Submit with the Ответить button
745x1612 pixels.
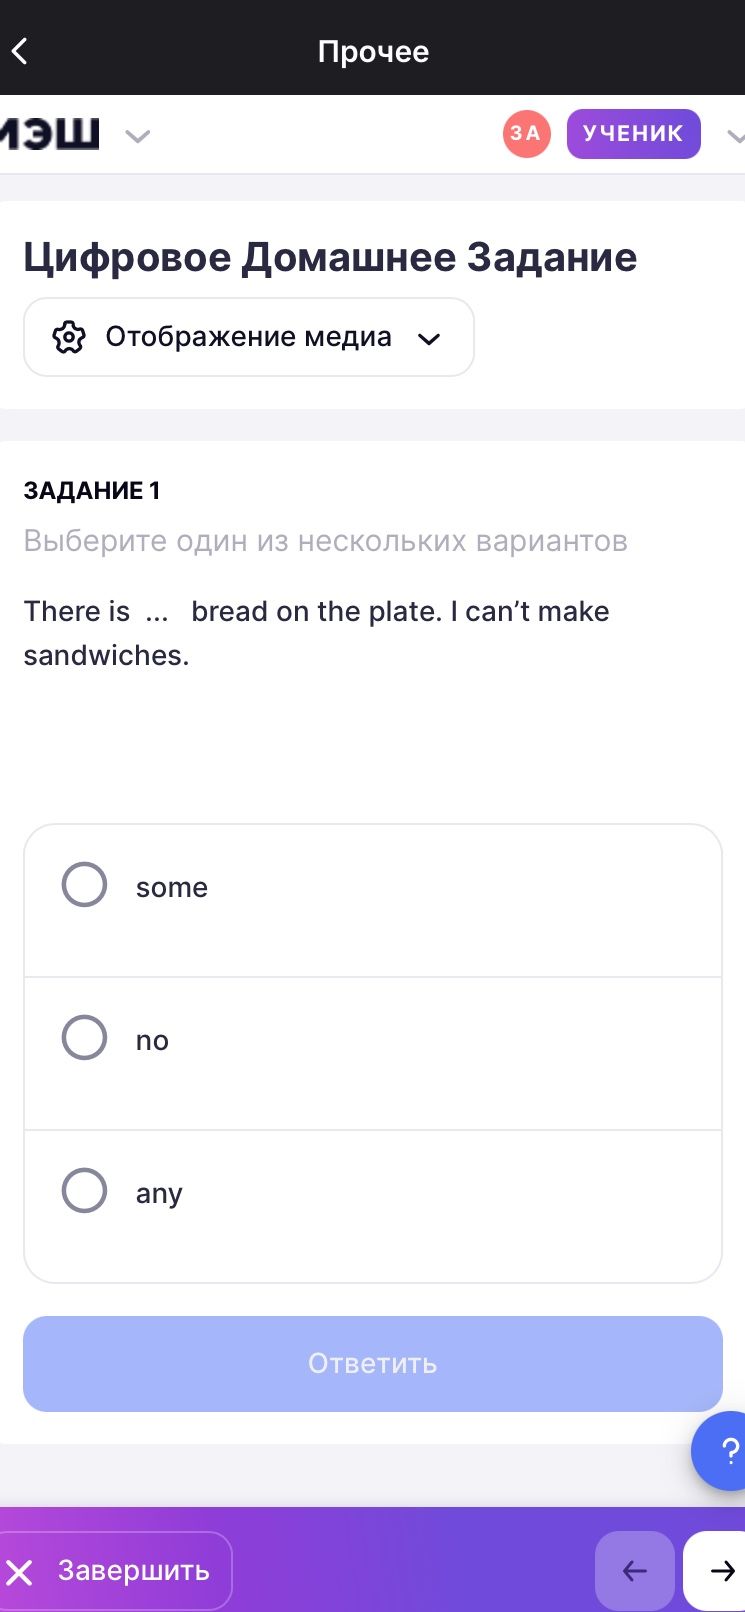[x=372, y=1364]
